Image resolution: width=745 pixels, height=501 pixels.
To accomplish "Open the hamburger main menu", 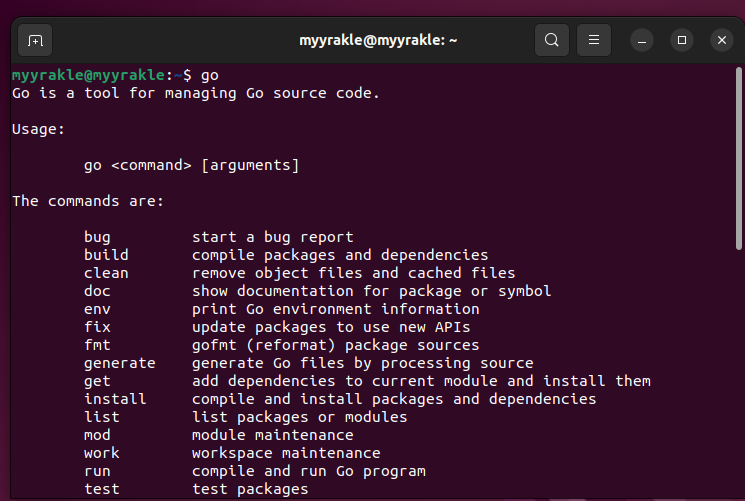I will pos(594,41).
